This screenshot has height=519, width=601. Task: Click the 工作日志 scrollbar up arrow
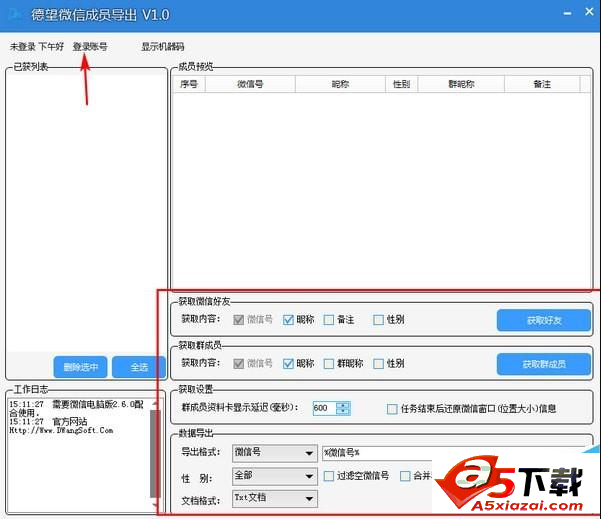(x=155, y=404)
